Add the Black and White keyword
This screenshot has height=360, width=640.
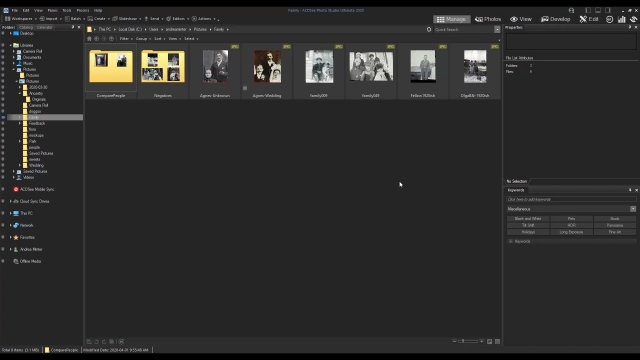528,219
